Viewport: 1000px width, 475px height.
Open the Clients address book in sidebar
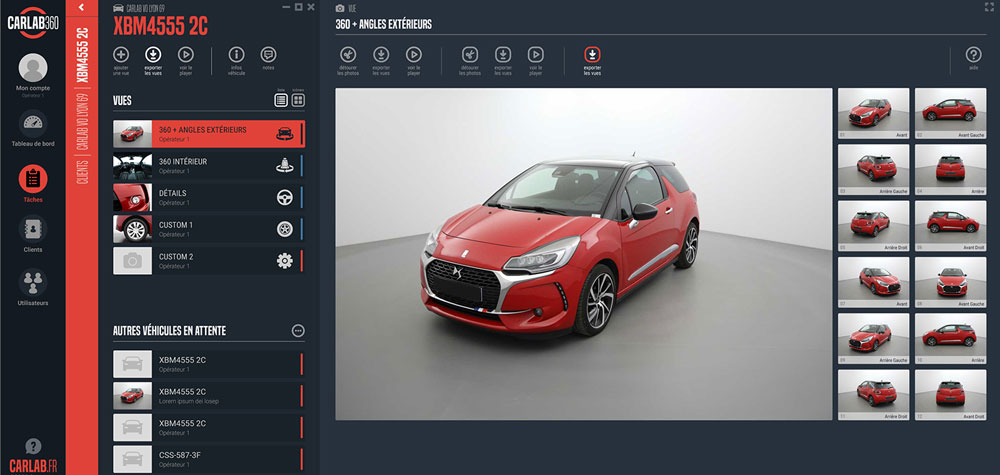[x=33, y=229]
